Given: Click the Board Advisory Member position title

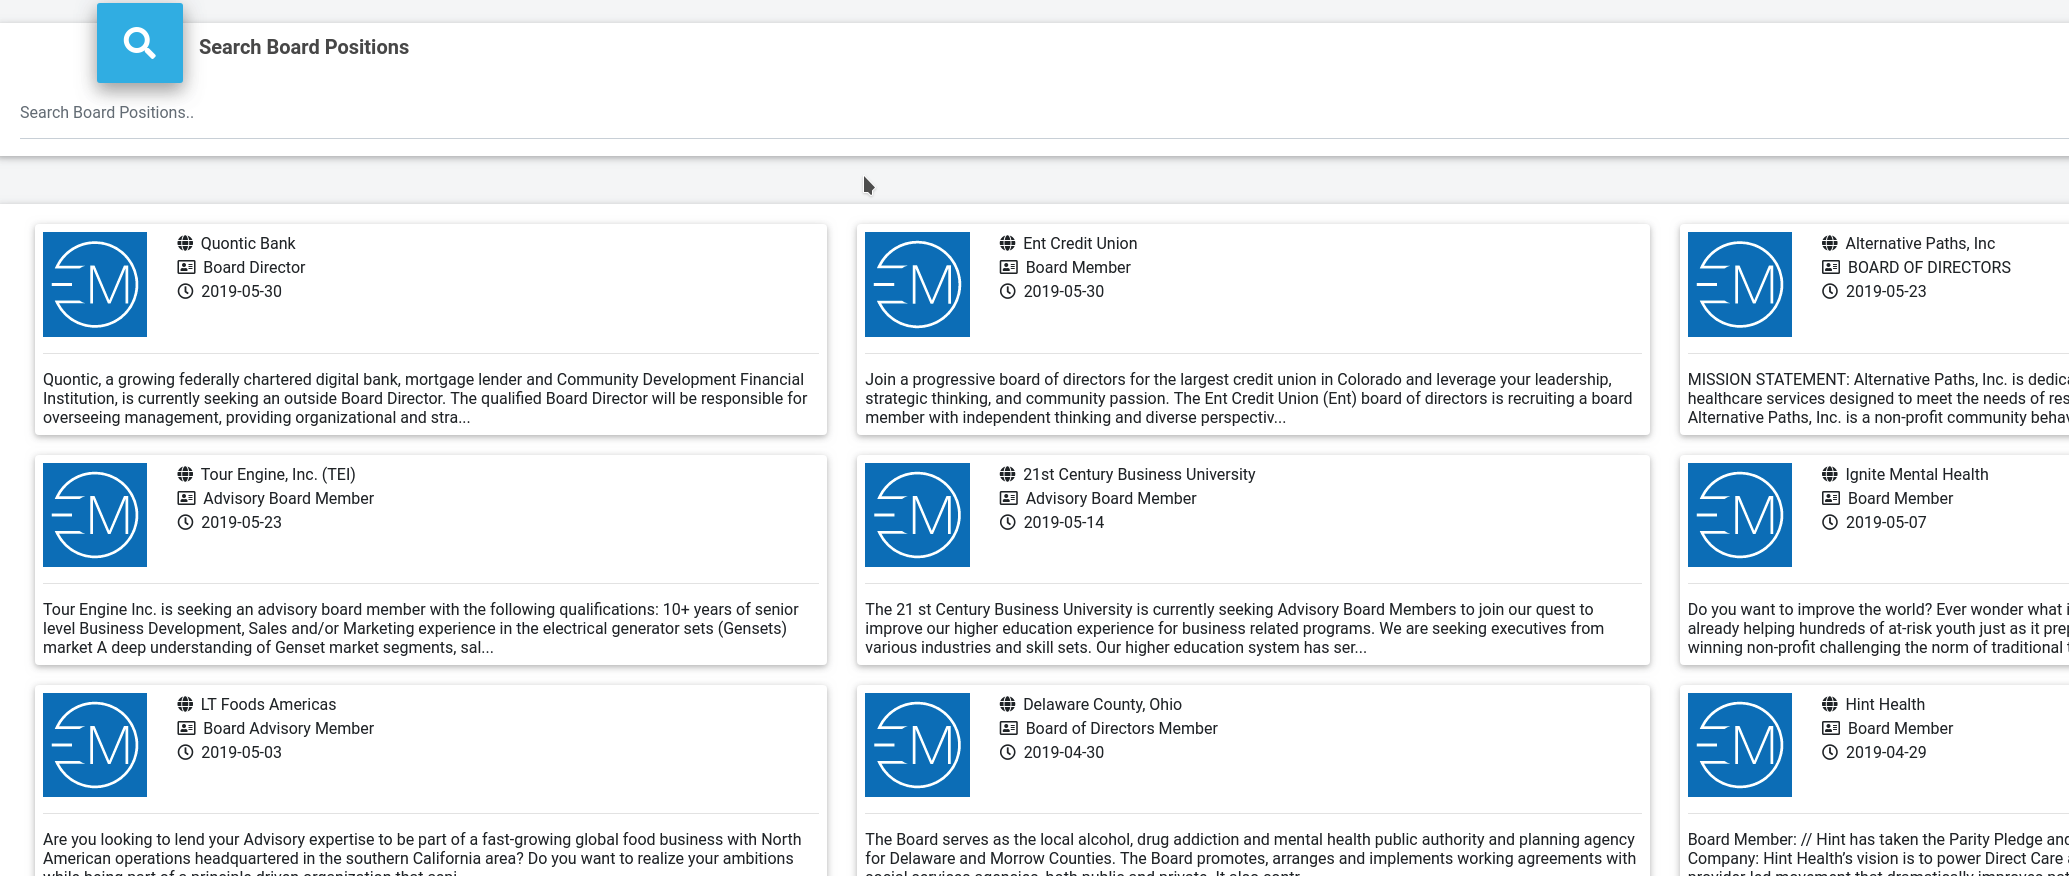Looking at the screenshot, I should click(288, 728).
